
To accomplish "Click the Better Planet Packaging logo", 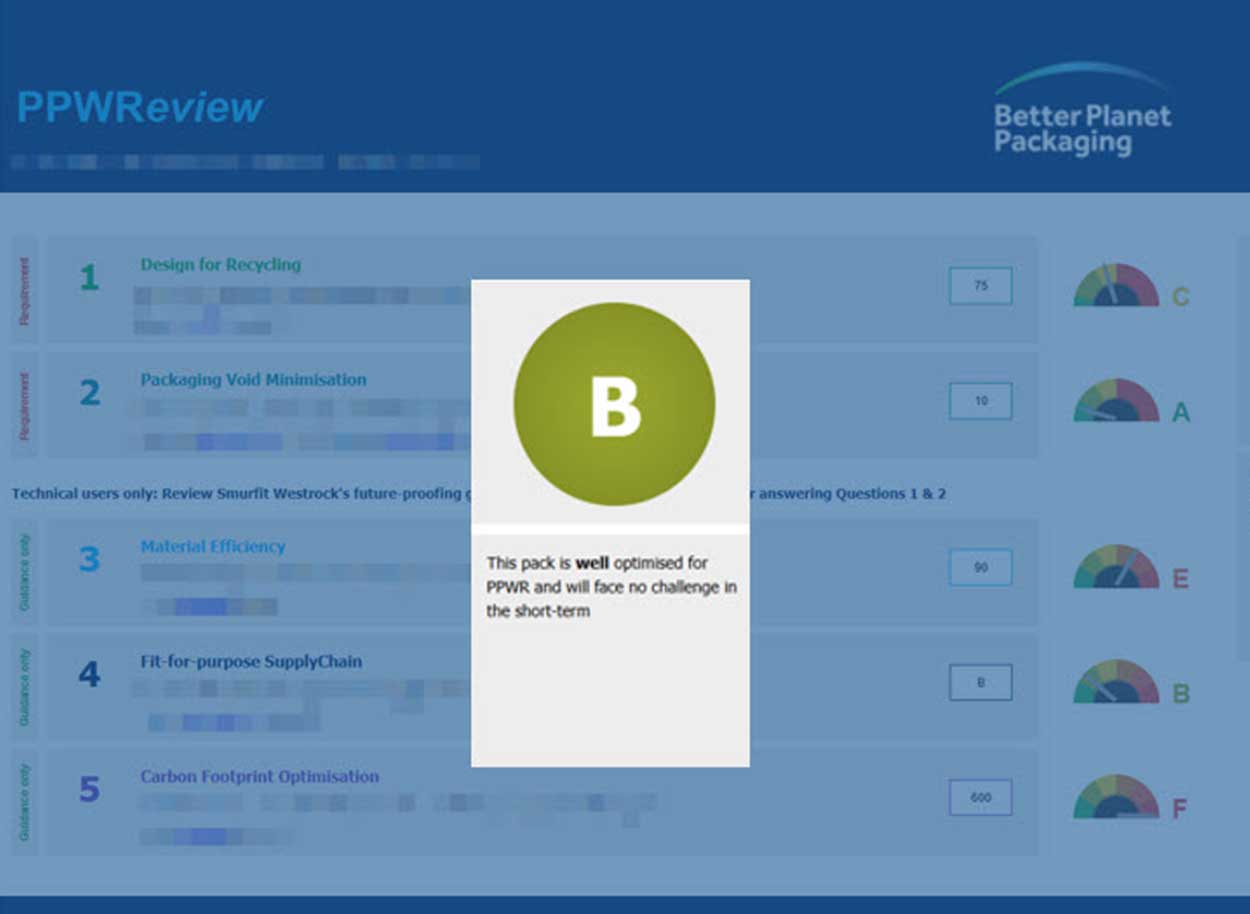I will tap(1083, 111).
